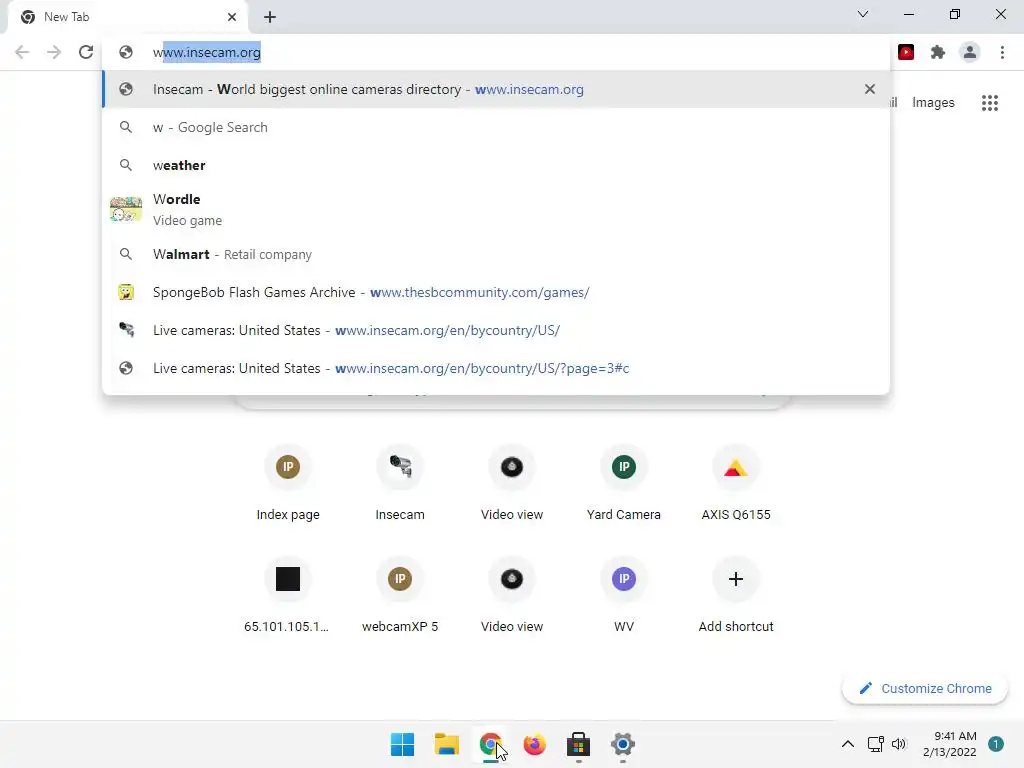Open the Chrome profile avatar

coord(970,52)
